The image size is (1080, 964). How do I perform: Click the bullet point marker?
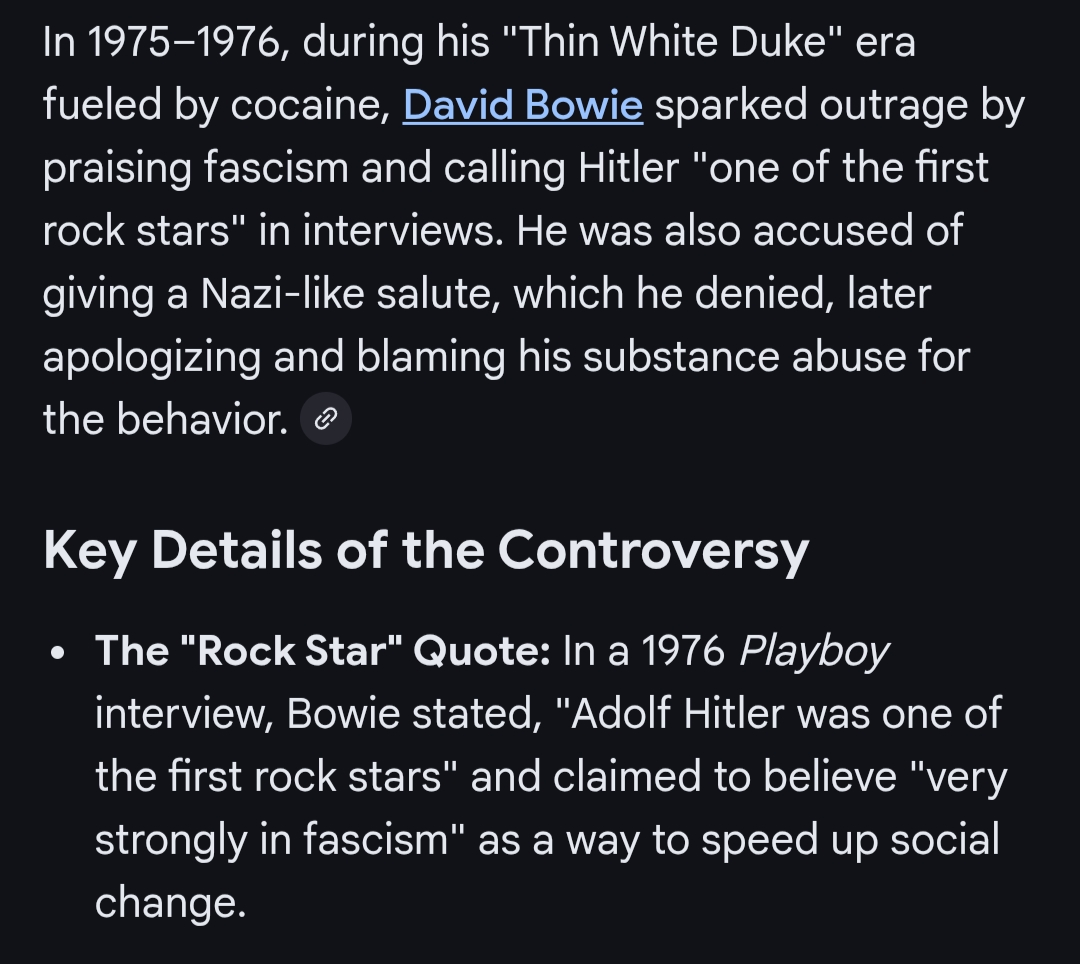coord(59,654)
